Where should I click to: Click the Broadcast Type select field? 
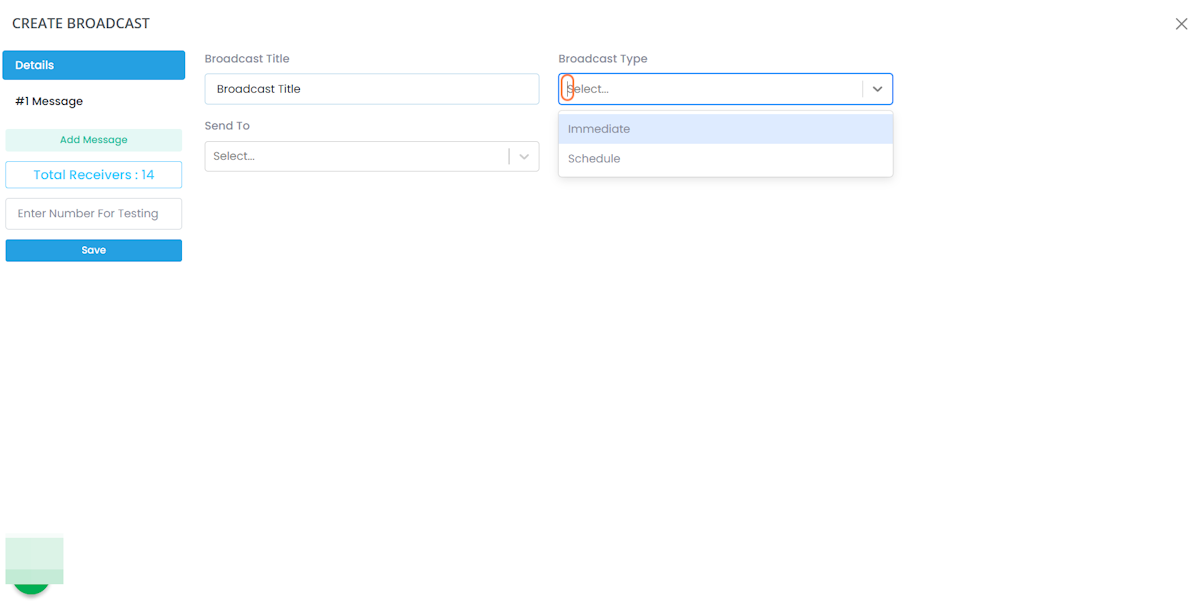pos(710,89)
